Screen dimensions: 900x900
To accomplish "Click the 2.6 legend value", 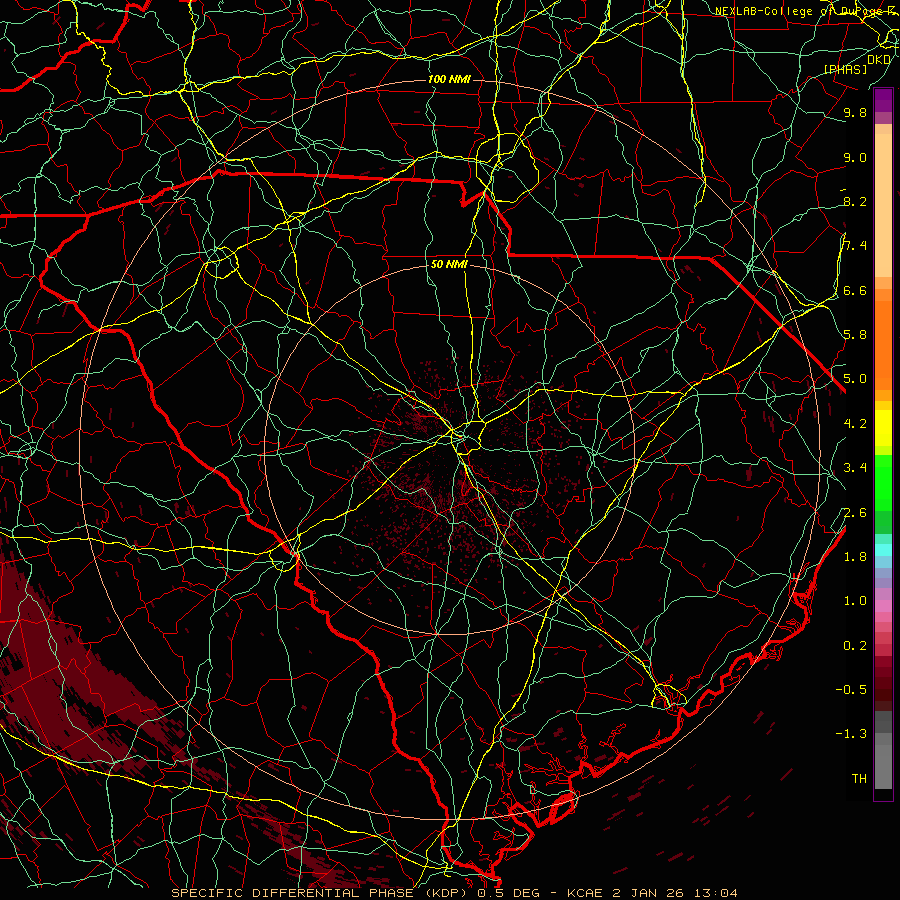I will pyautogui.click(x=855, y=513).
